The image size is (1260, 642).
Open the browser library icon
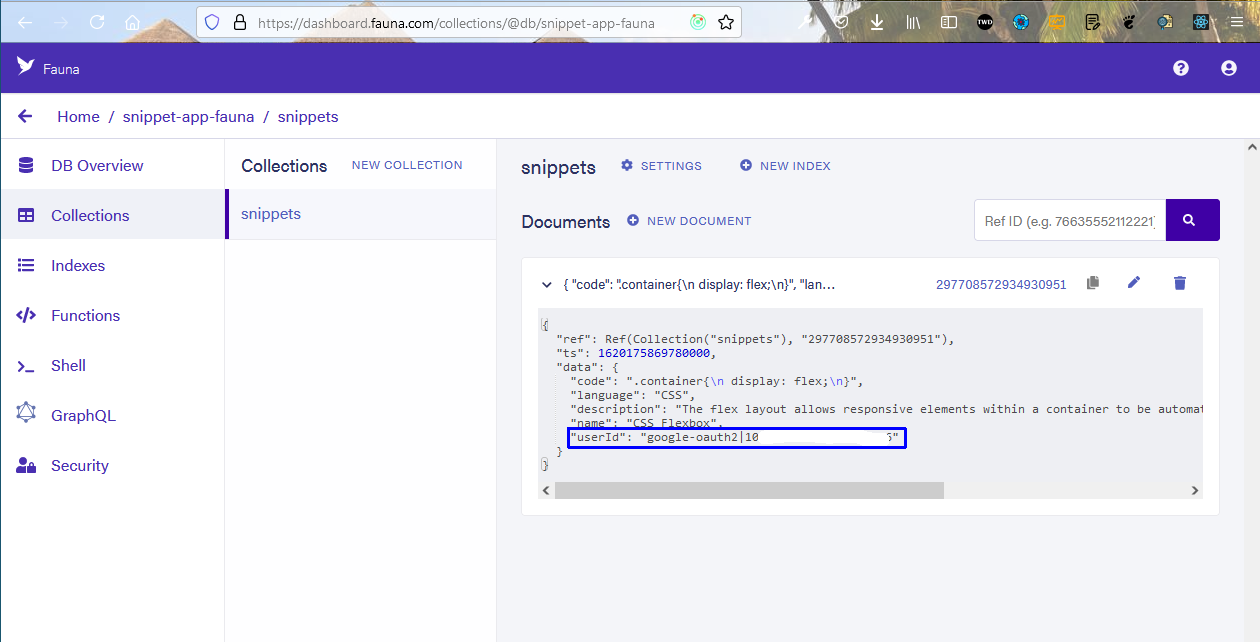click(914, 22)
